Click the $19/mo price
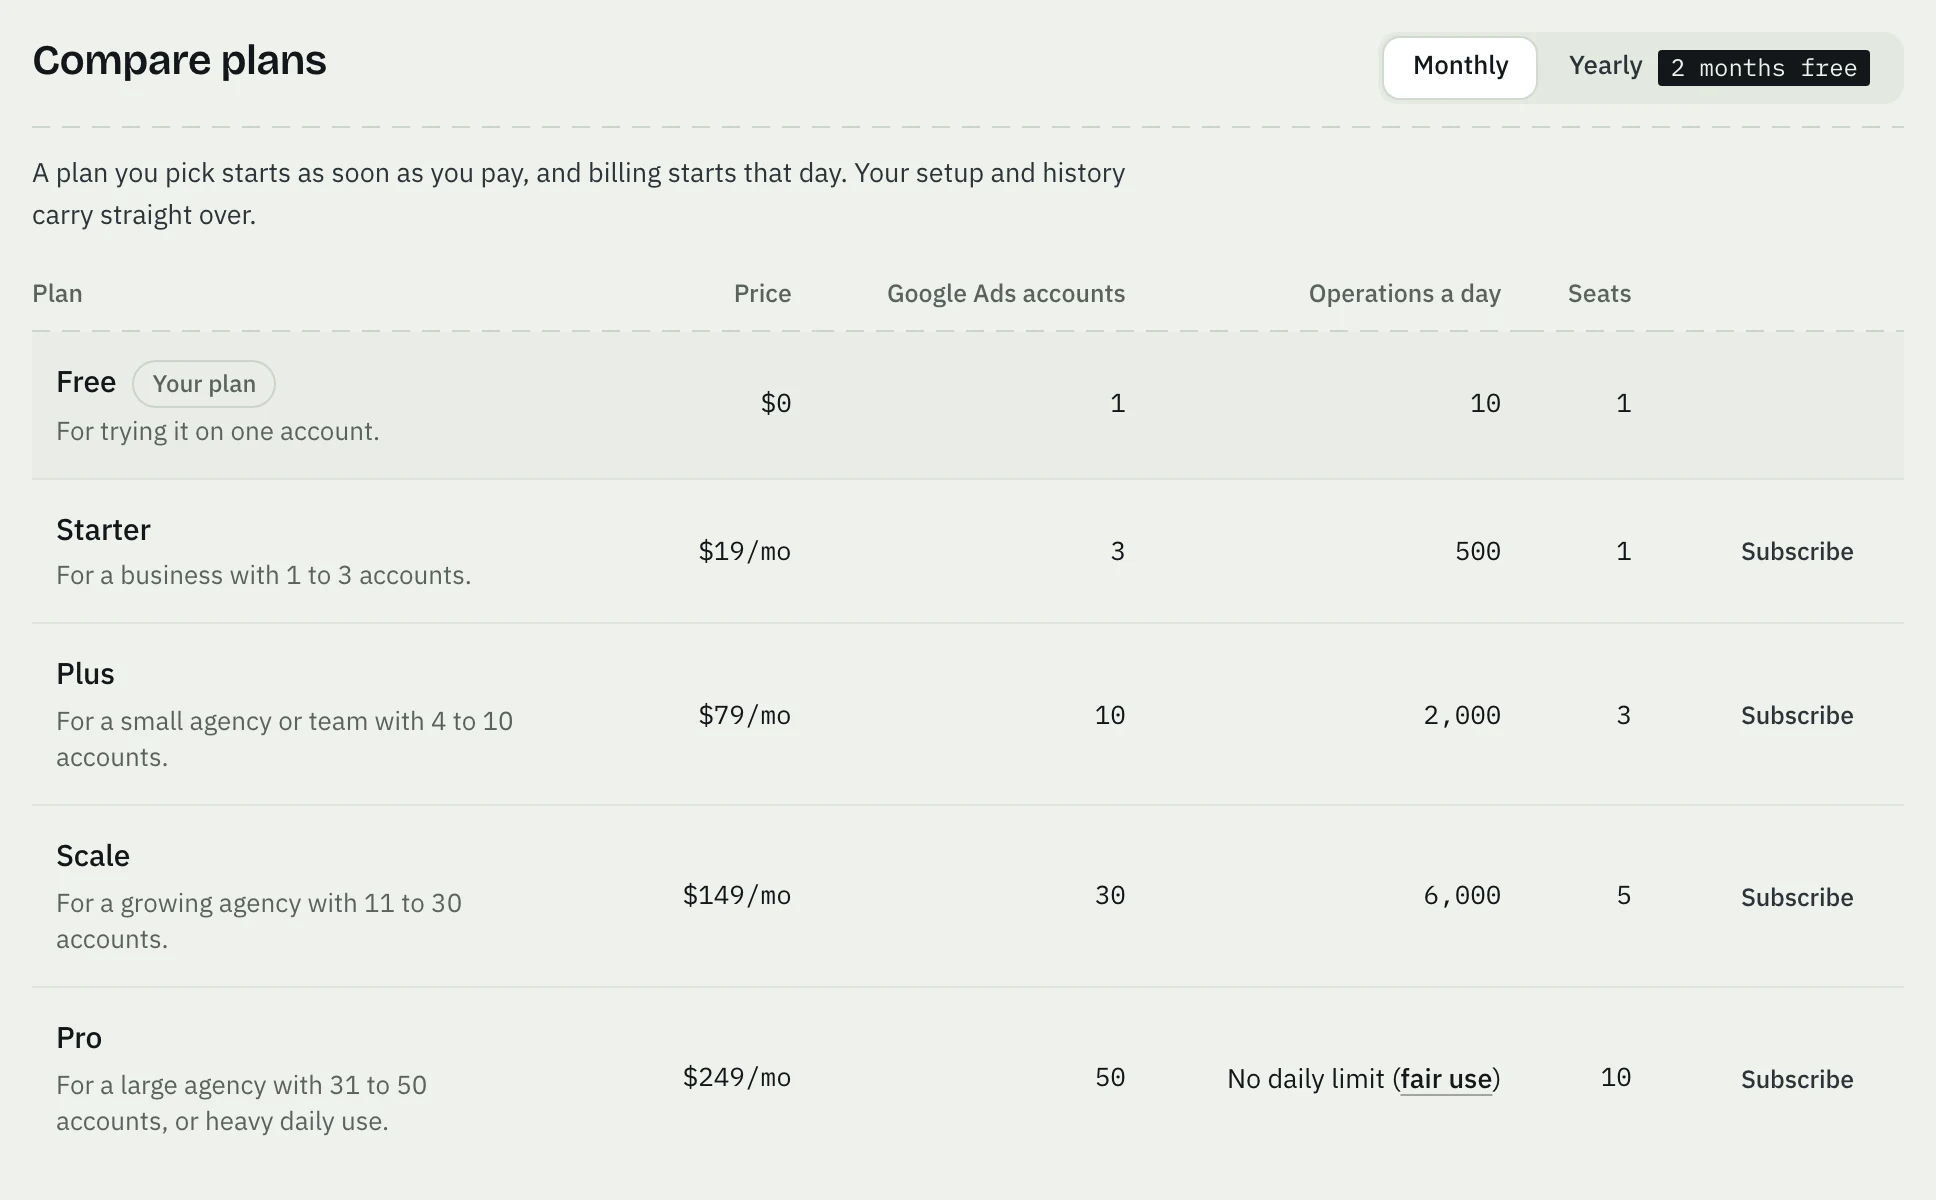This screenshot has width=1936, height=1200. point(744,552)
